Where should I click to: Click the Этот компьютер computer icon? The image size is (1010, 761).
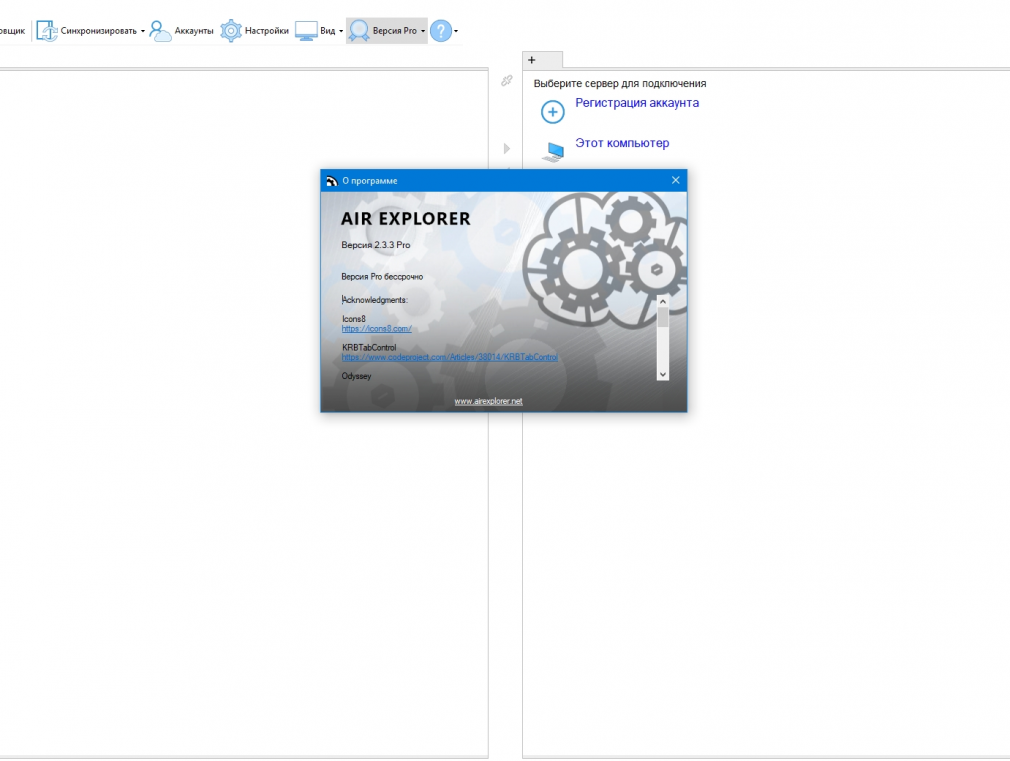553,152
